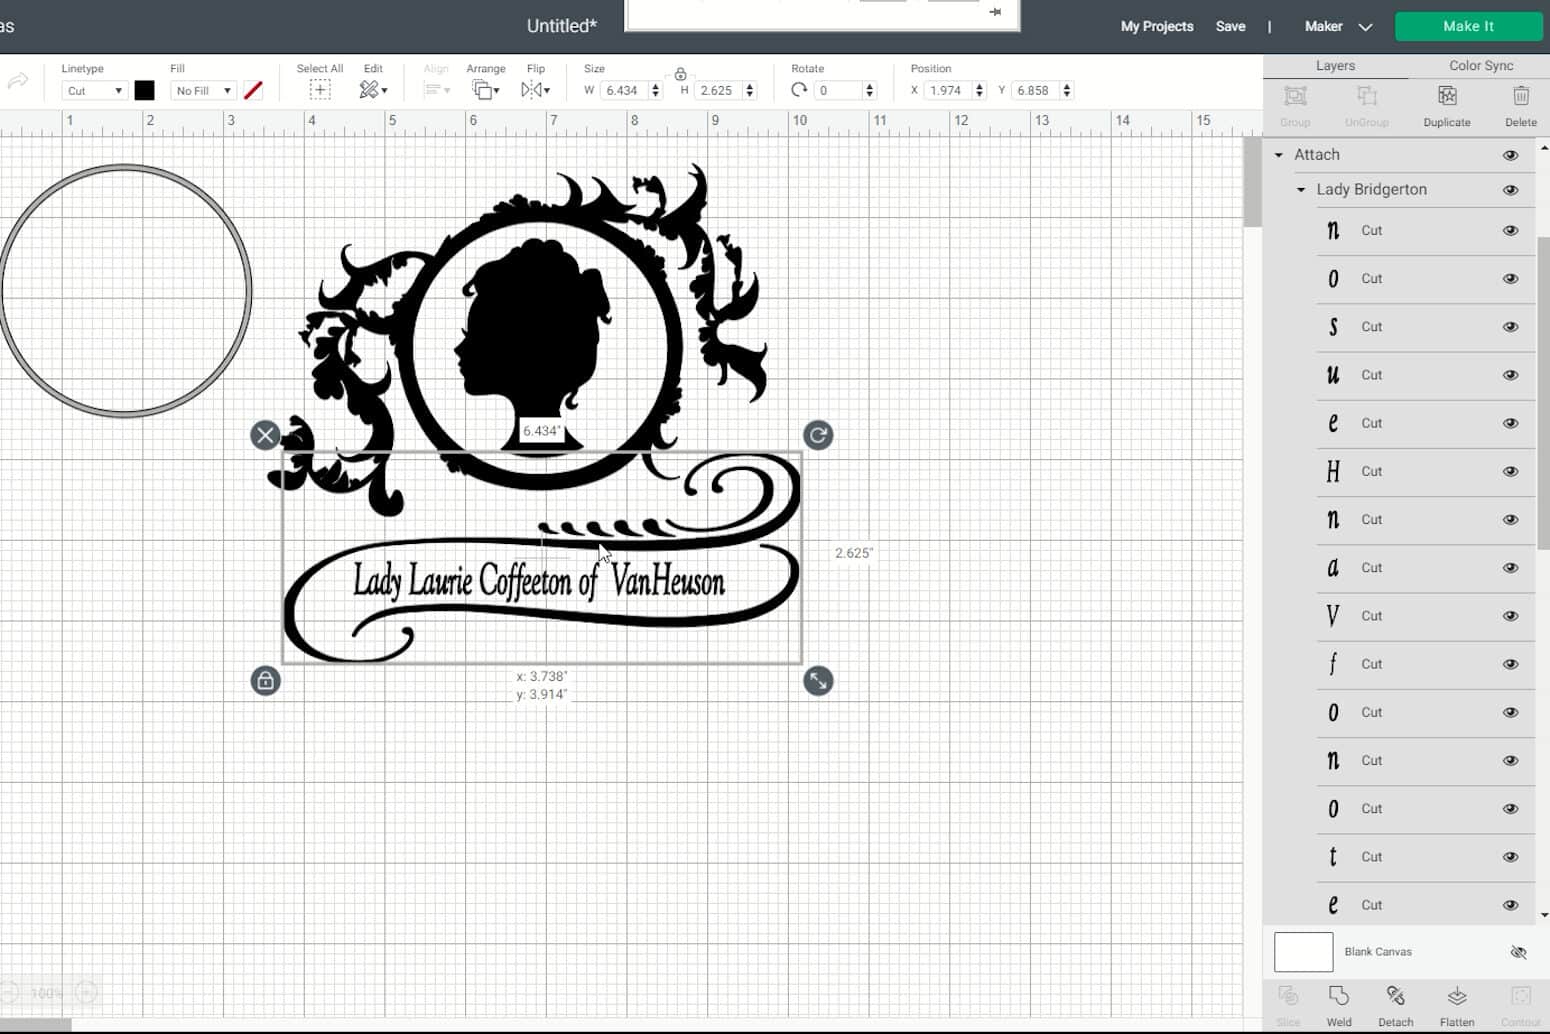Collapse the Attach group
This screenshot has height=1034, width=1550.
coord(1278,155)
